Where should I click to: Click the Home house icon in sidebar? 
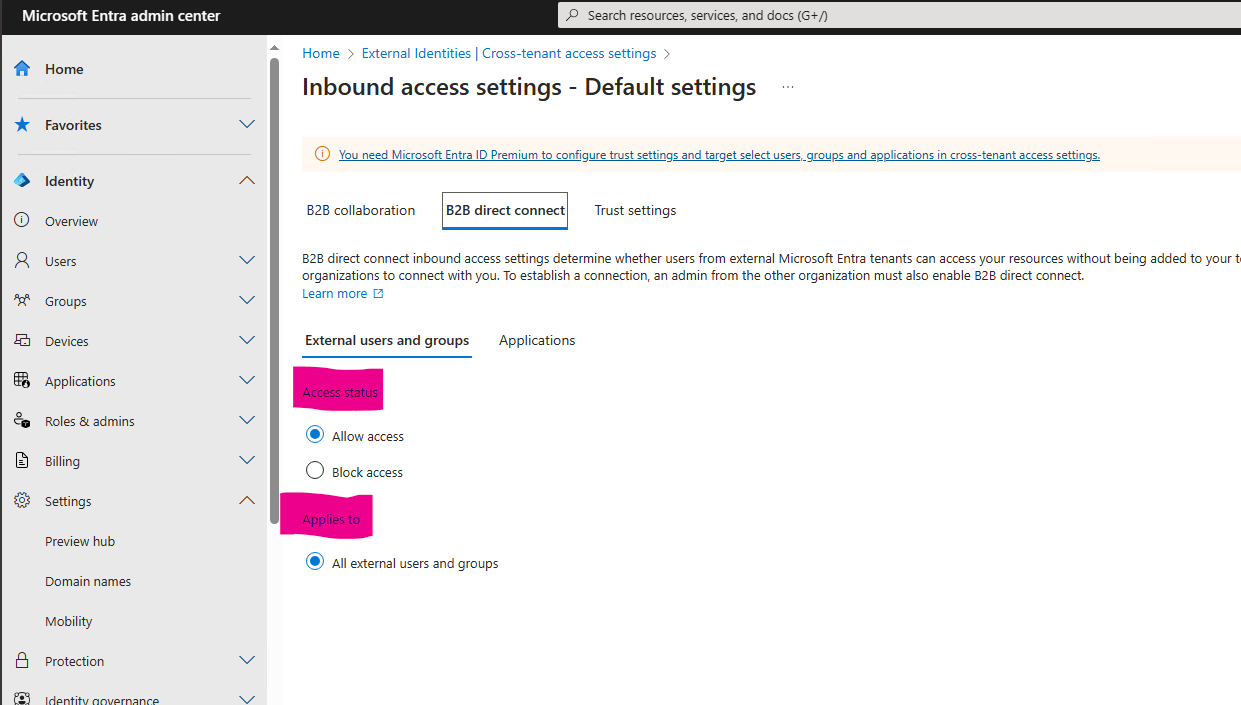22,69
